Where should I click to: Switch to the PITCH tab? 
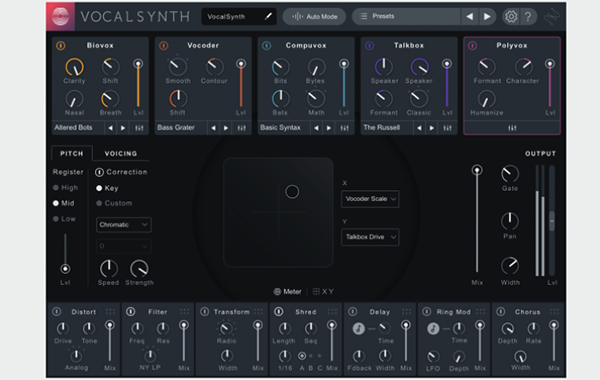click(x=72, y=153)
